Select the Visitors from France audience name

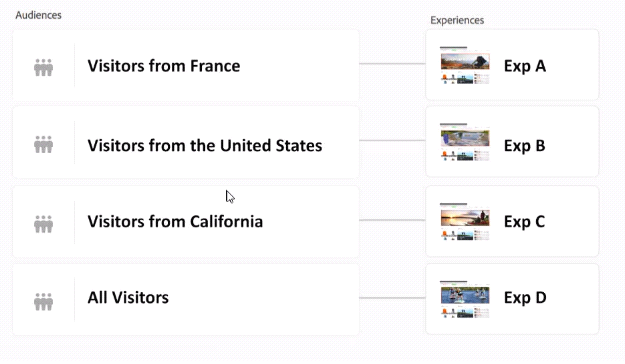(164, 66)
